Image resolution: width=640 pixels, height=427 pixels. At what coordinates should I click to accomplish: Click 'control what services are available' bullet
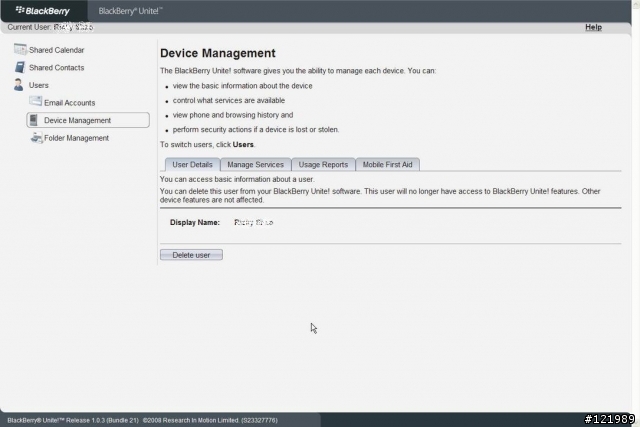click(x=229, y=100)
